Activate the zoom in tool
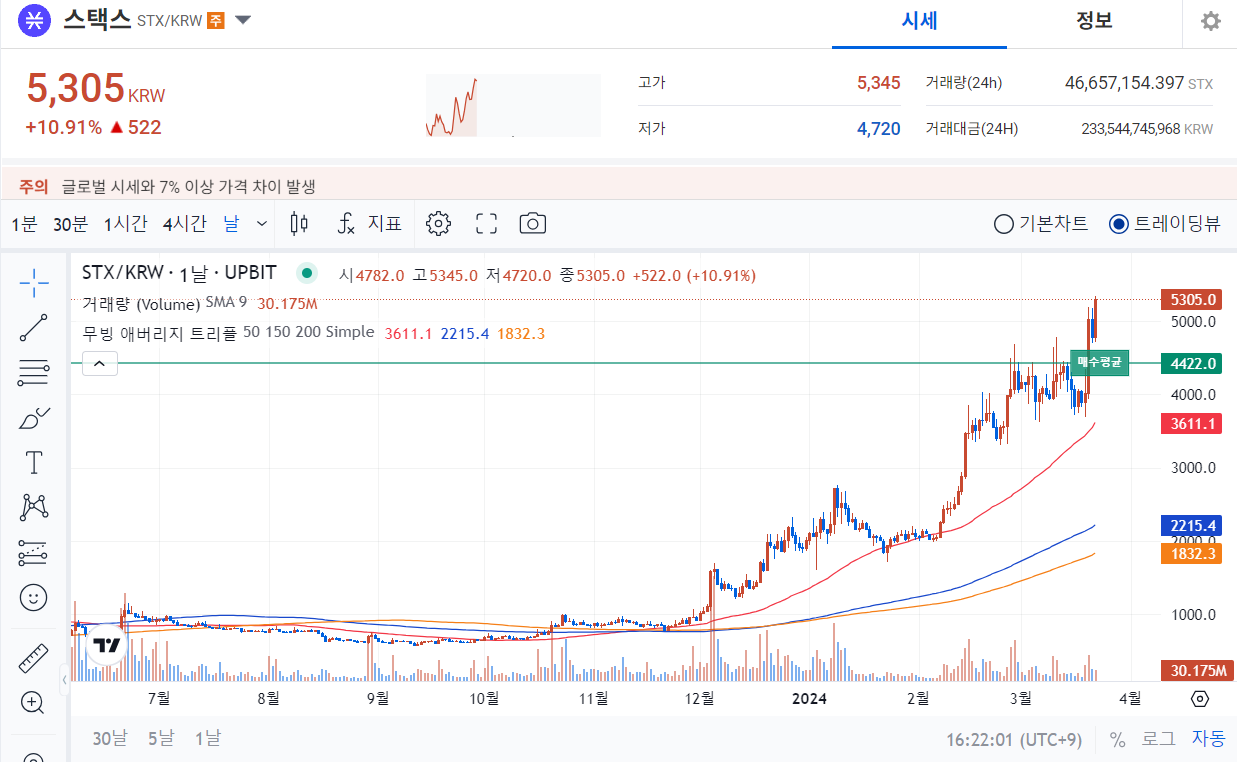This screenshot has width=1237, height=762. click(x=34, y=703)
